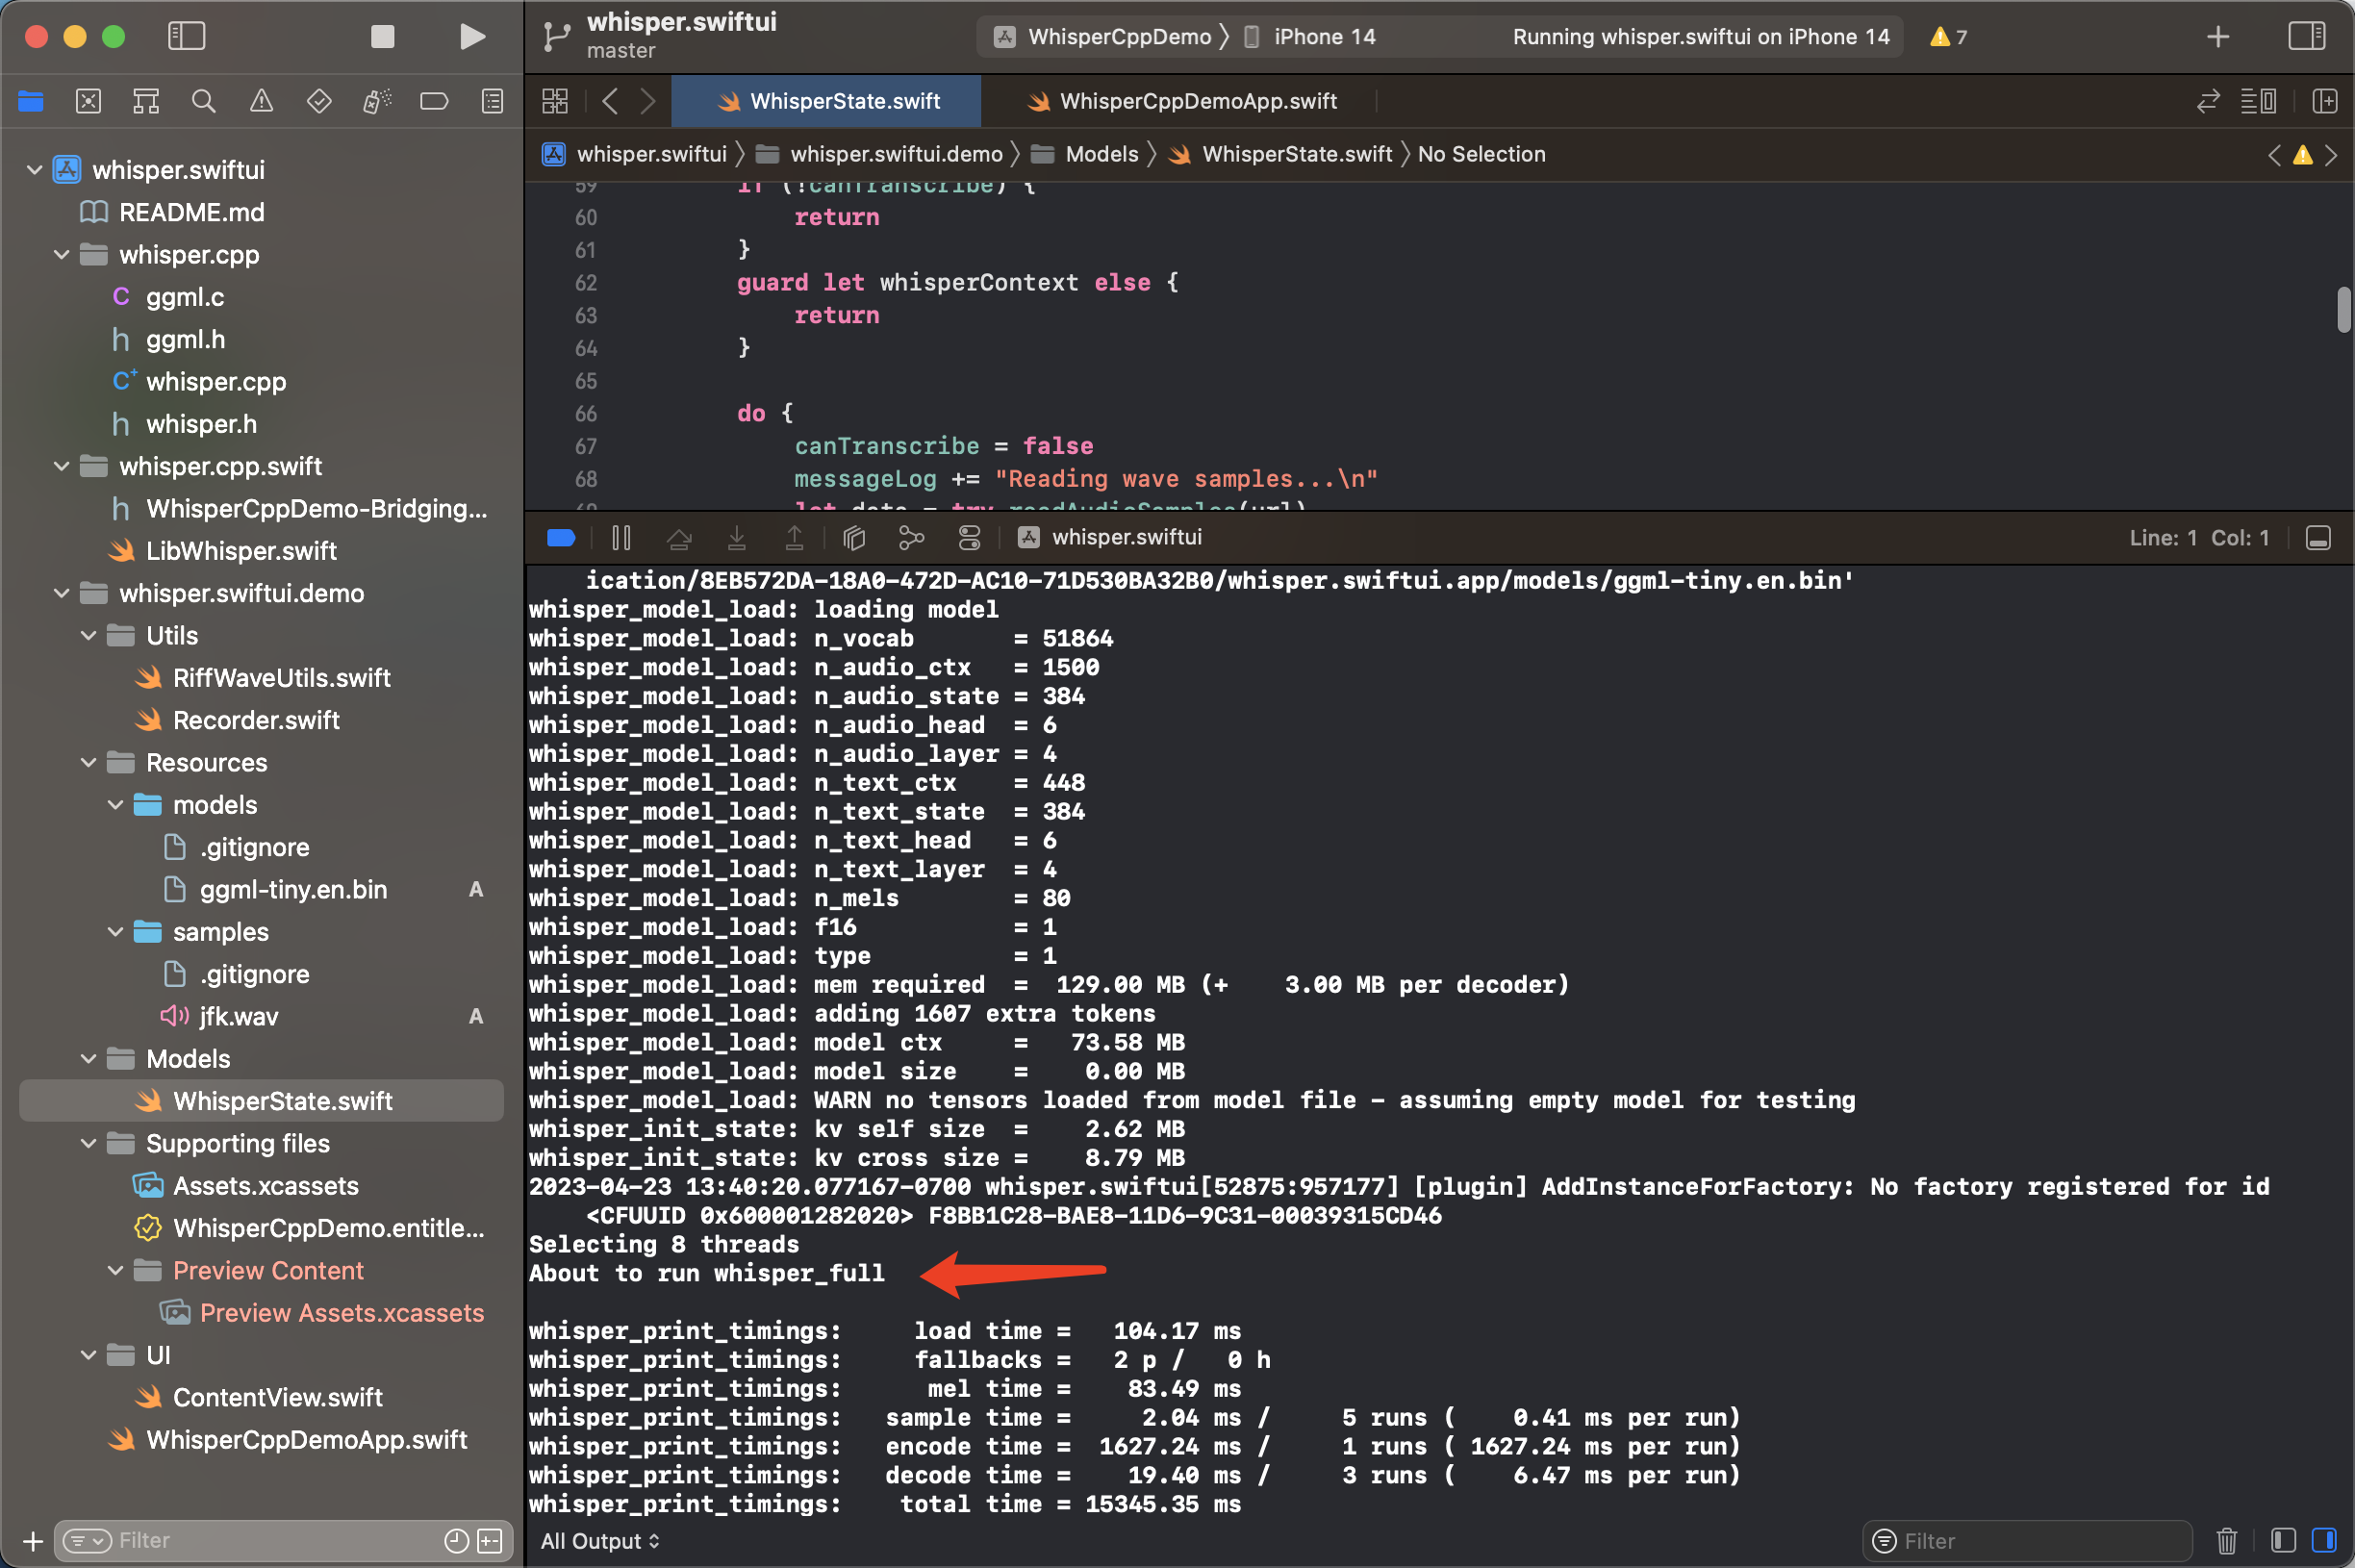Toggle breakpoints activation in debug bar

[x=561, y=538]
